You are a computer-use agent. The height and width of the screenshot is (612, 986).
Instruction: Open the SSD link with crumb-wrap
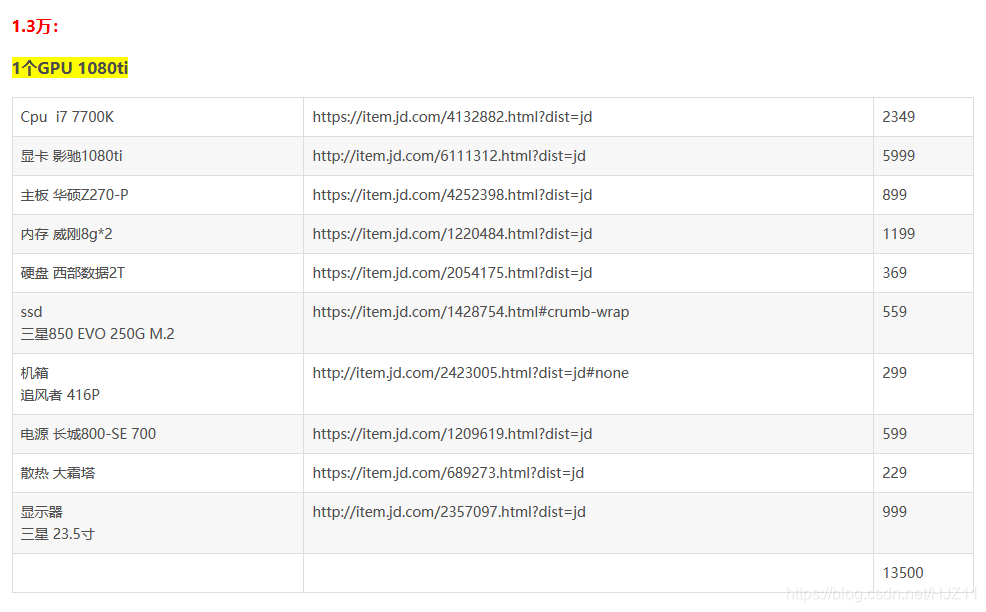[470, 312]
